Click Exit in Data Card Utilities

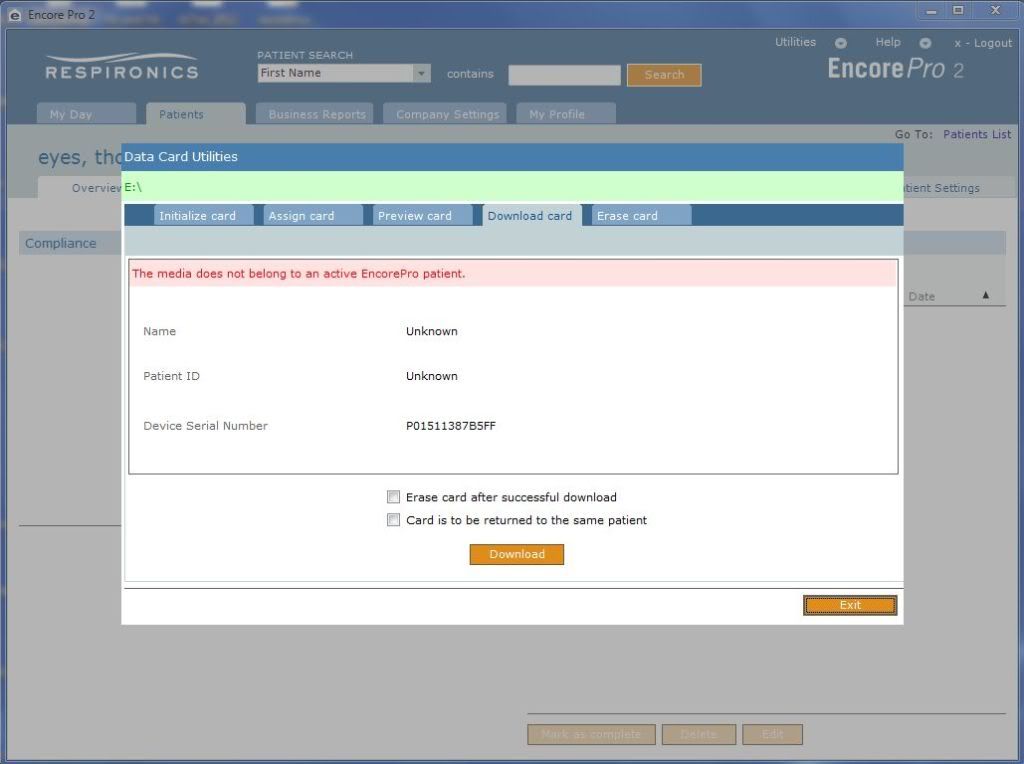click(x=850, y=605)
